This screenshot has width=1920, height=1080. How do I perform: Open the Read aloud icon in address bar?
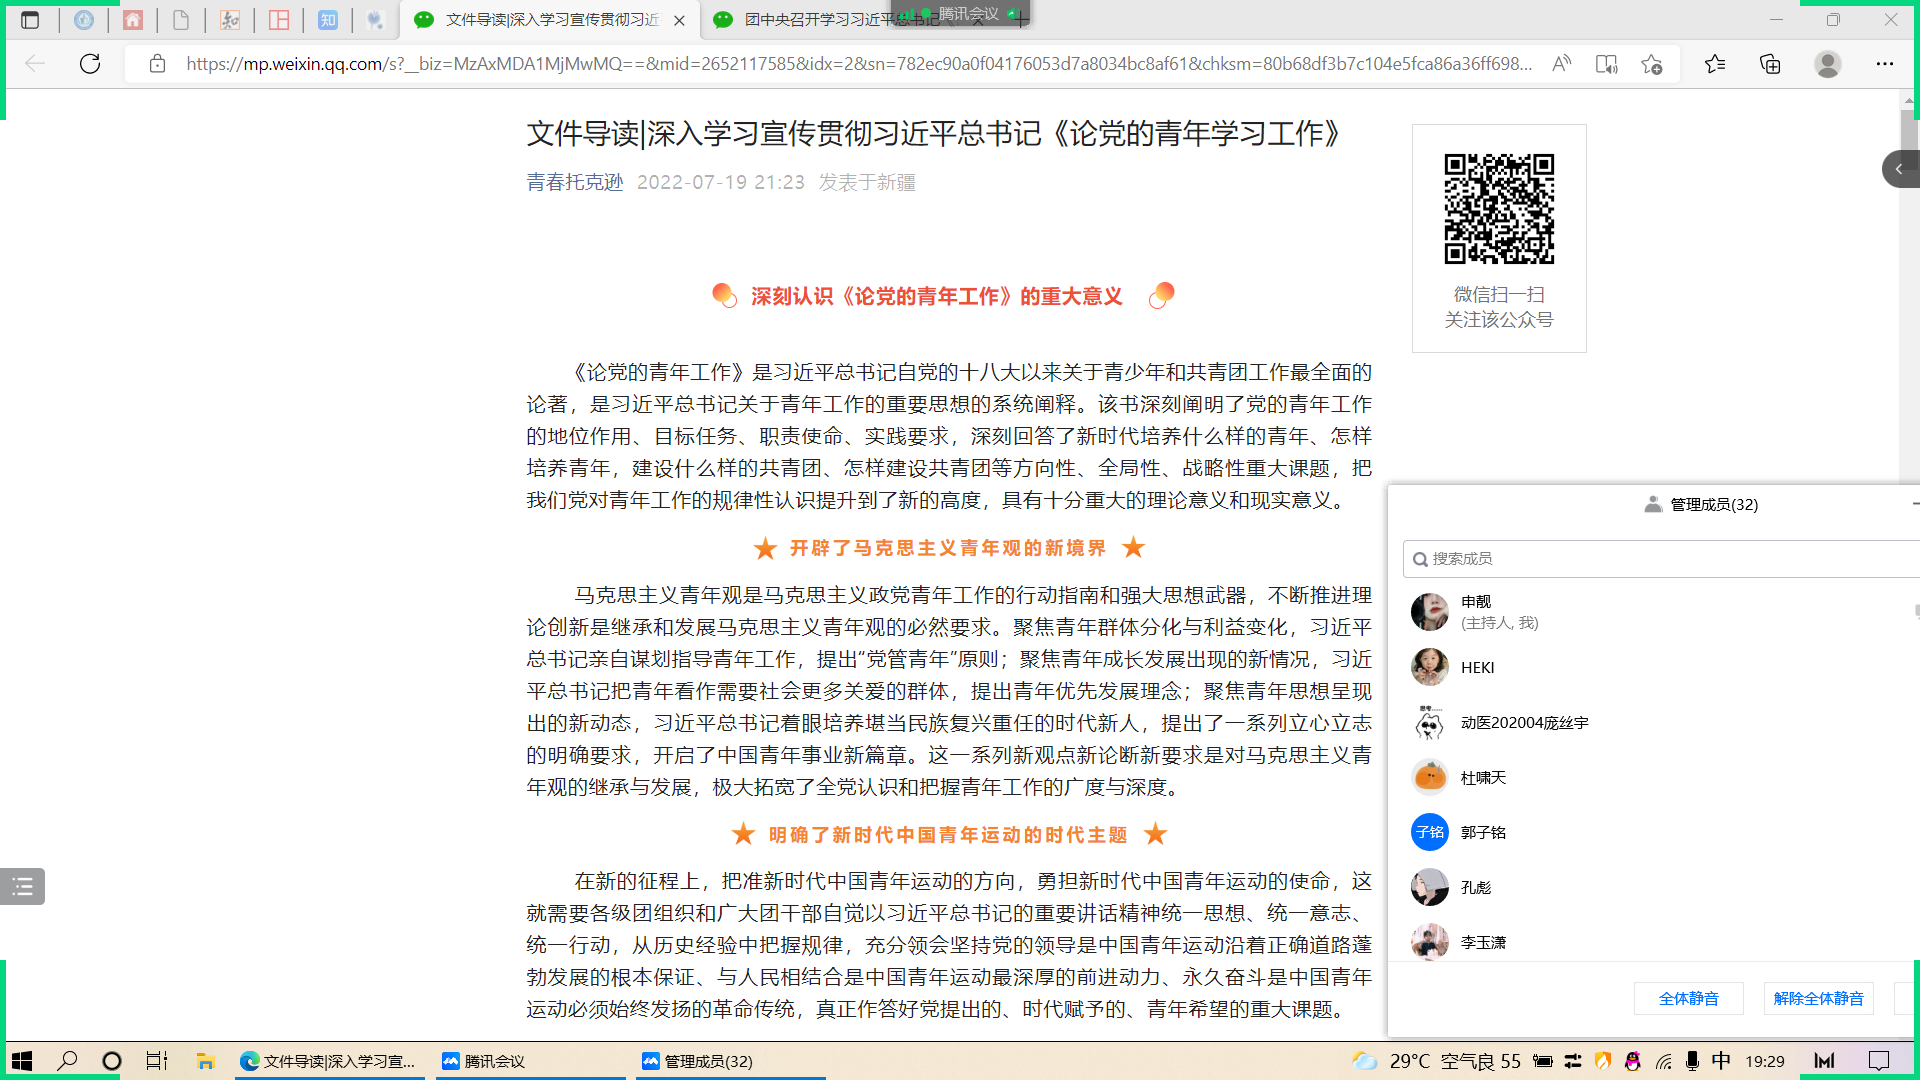pyautogui.click(x=1561, y=64)
